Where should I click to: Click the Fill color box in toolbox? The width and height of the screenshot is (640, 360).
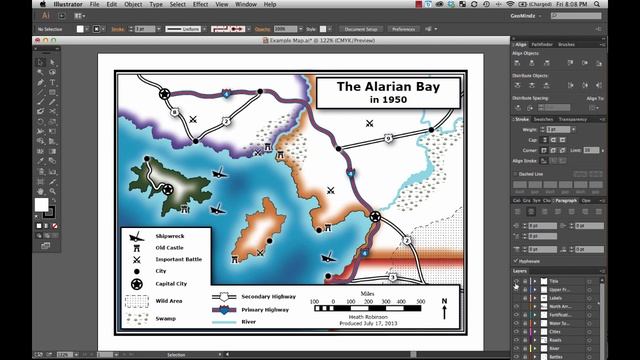pos(41,205)
